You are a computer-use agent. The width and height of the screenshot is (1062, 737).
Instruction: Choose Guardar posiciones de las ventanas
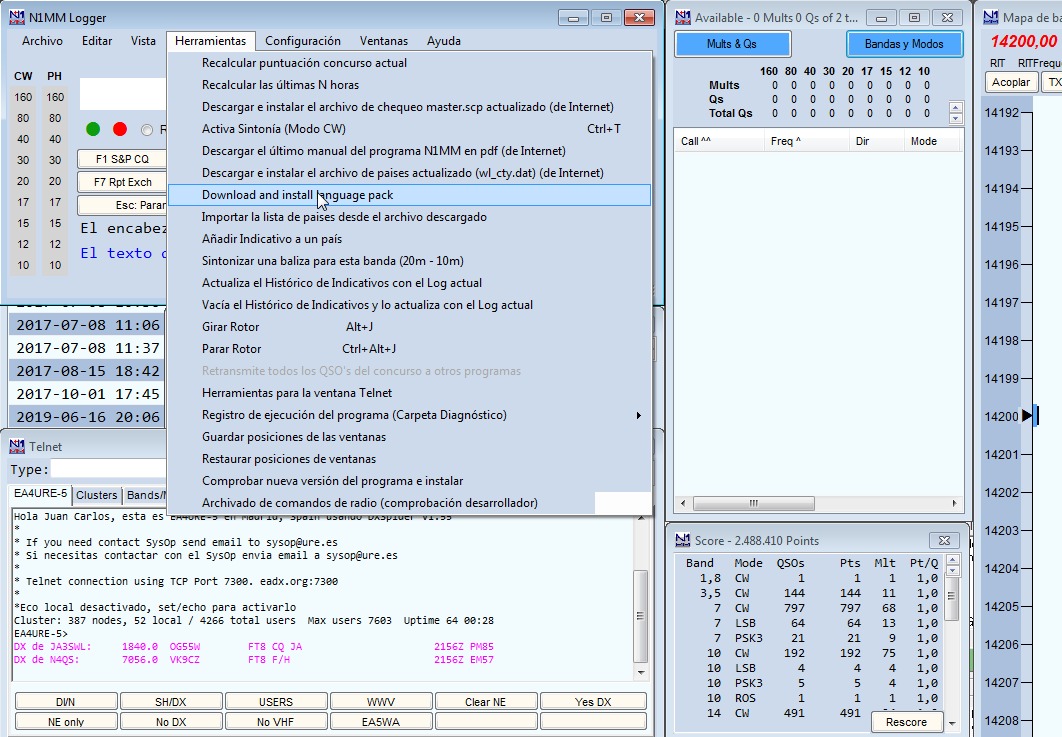409,437
